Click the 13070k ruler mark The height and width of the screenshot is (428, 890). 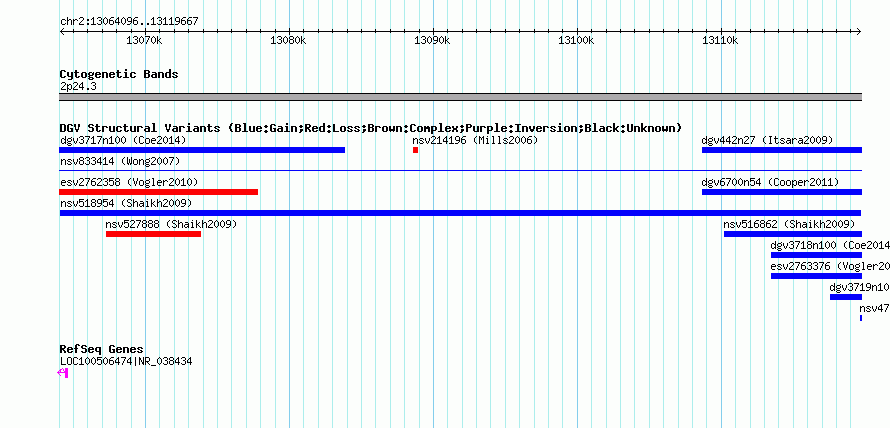click(x=145, y=41)
